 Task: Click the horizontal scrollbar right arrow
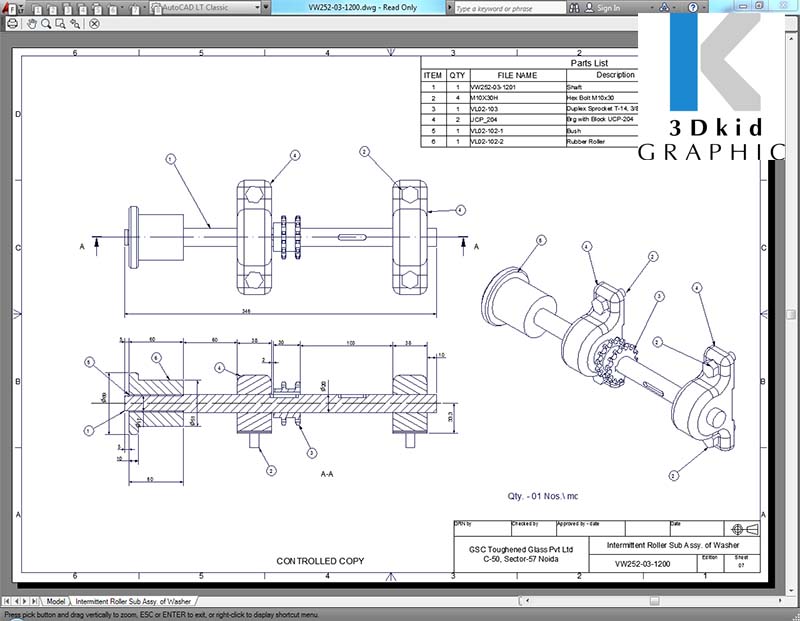pos(781,601)
